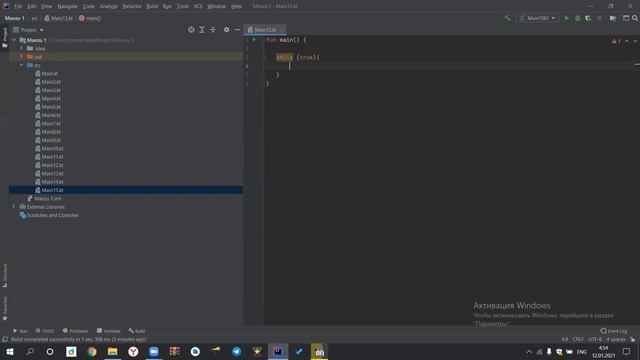This screenshot has width=640, height=360.
Task: Open Event Log from status bar
Action: [x=614, y=331]
